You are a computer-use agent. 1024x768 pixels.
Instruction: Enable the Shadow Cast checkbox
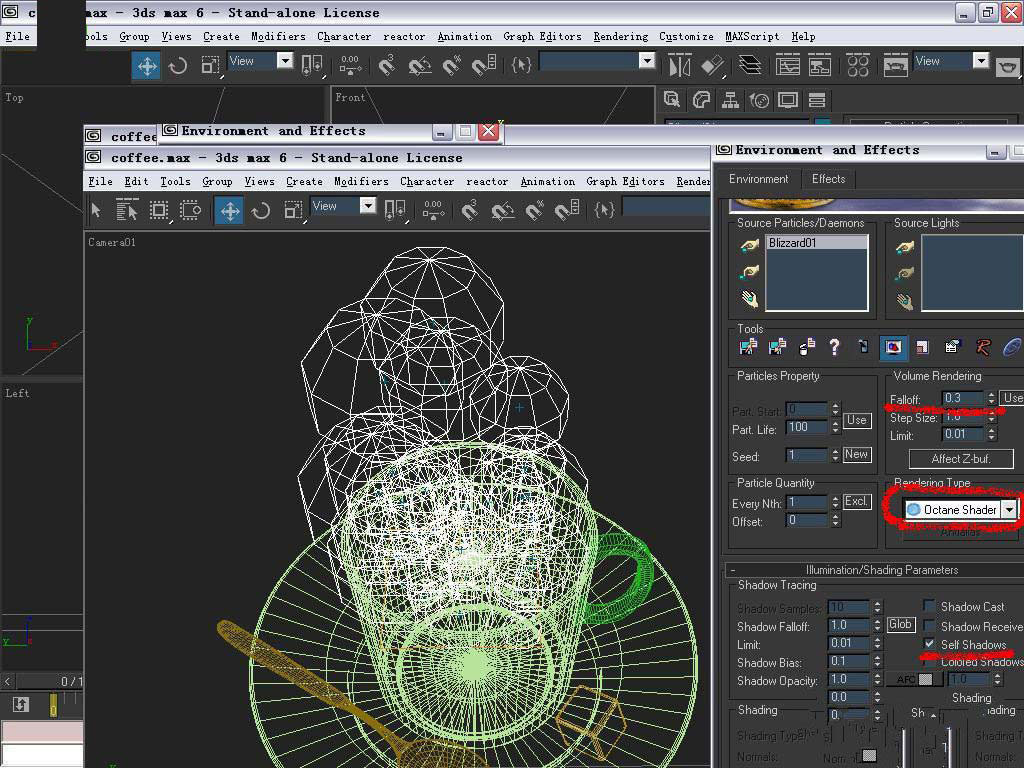point(930,606)
